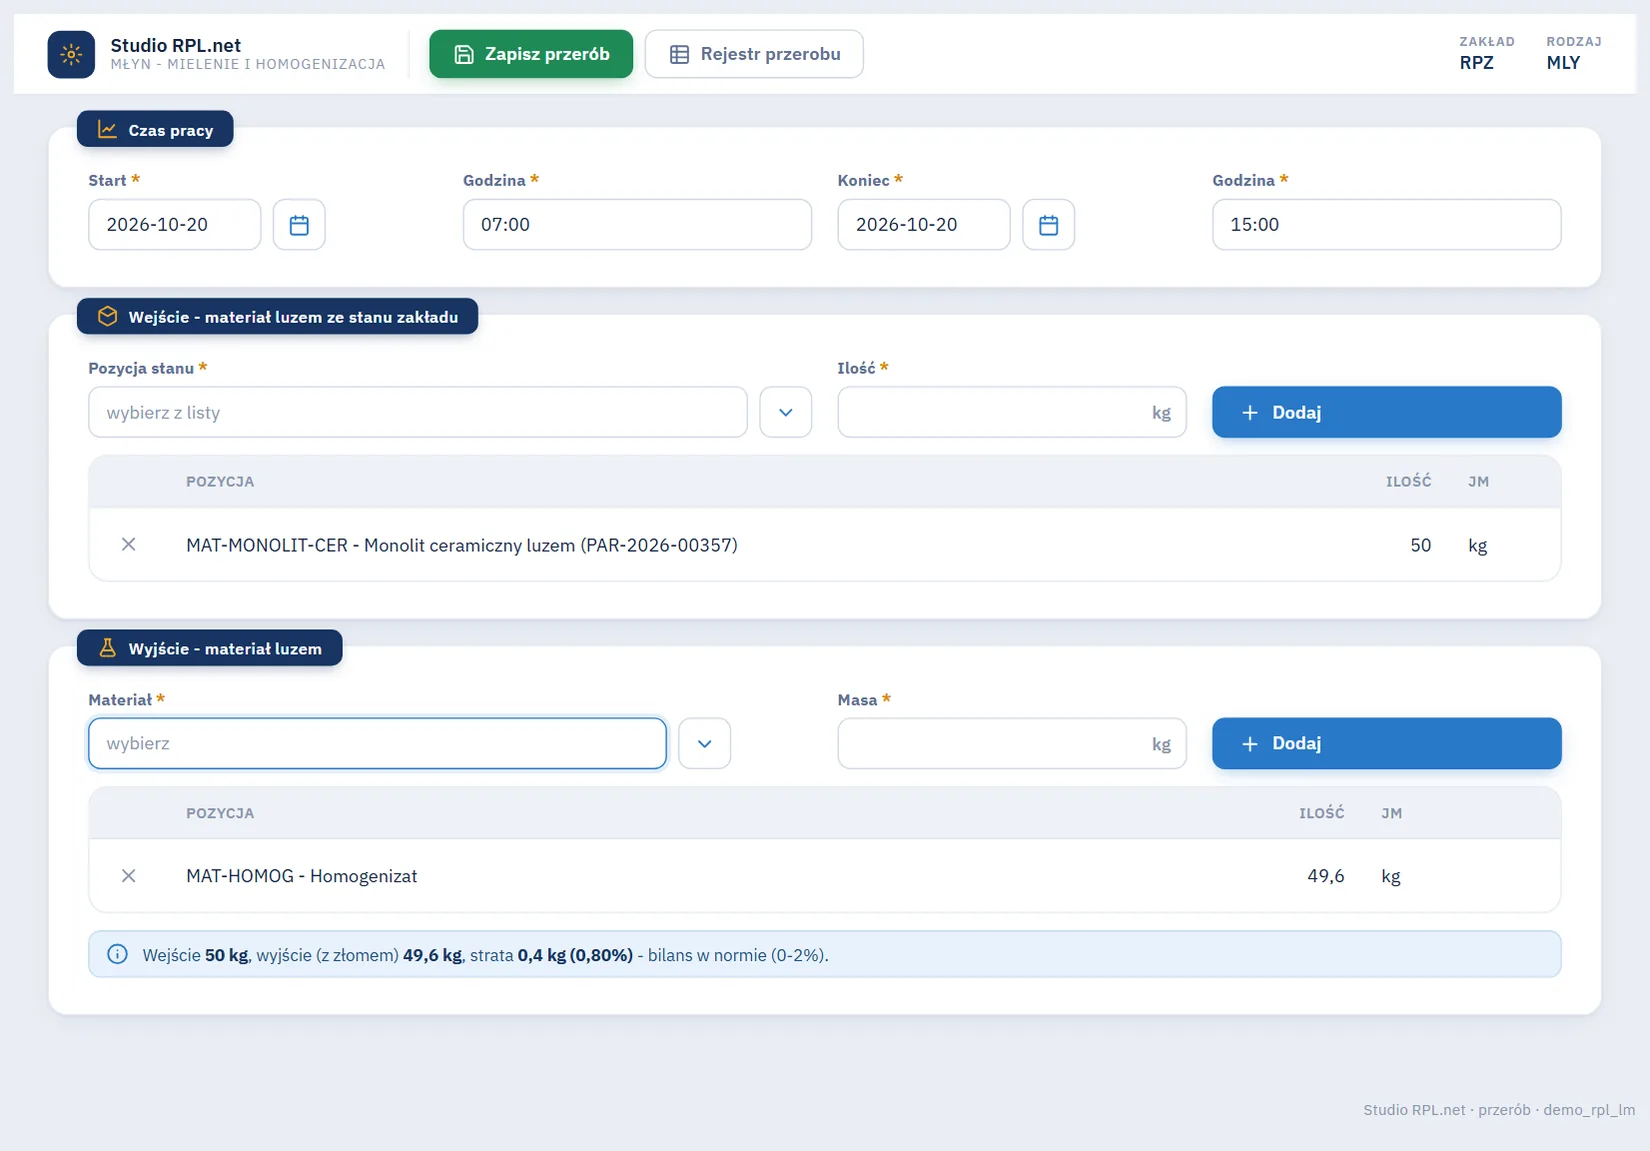Click the table icon in Rejestr przerobu button
Viewport: 1650px width, 1151px height.
click(679, 54)
